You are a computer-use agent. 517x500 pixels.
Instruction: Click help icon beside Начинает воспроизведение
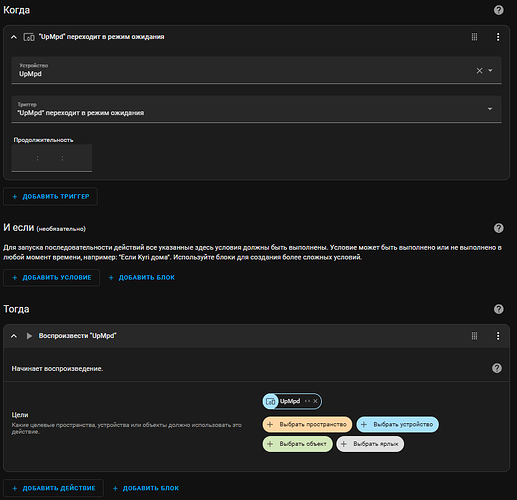[497, 368]
